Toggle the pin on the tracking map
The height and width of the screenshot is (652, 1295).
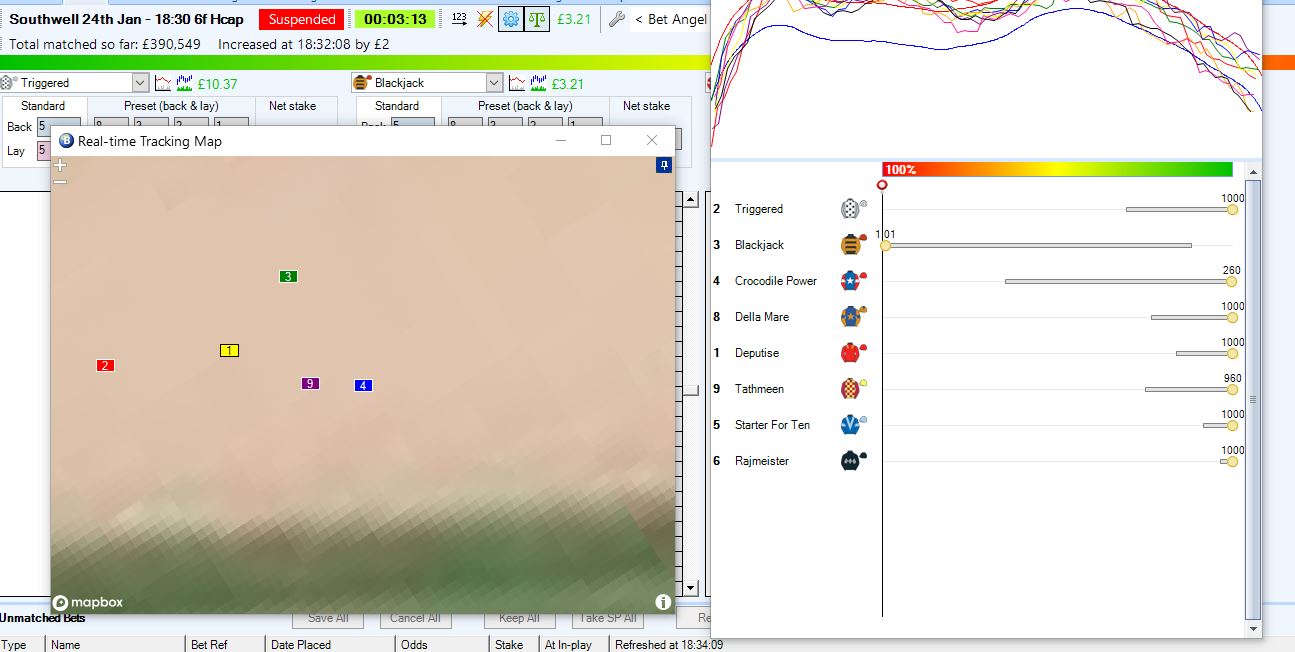663,165
